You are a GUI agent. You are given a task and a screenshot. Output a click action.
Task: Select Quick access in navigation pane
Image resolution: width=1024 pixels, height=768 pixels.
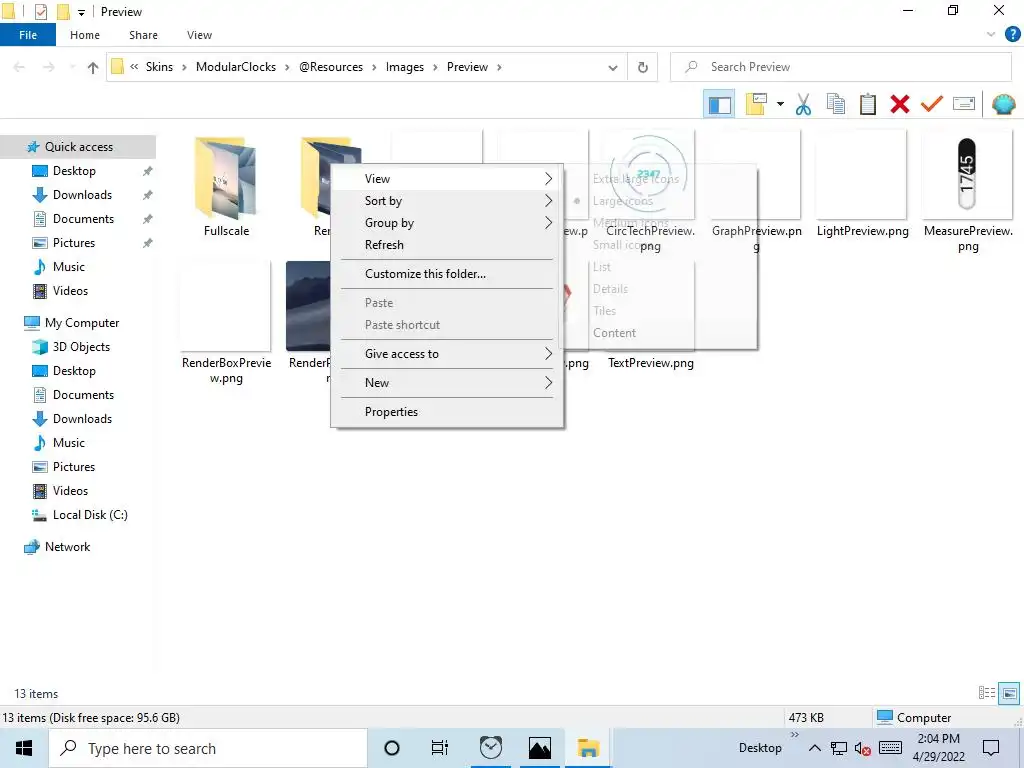(78, 147)
